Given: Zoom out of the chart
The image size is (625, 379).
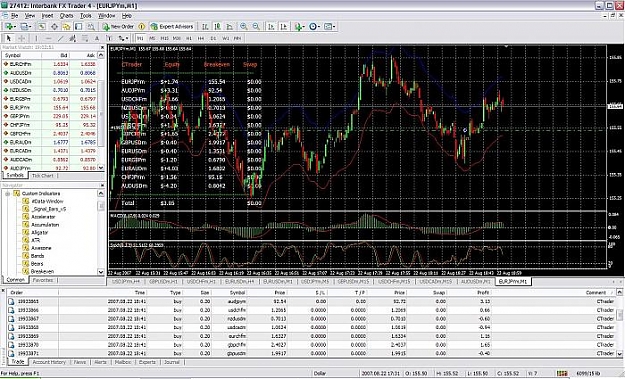Looking at the screenshot, I should pyautogui.click(x=256, y=27).
